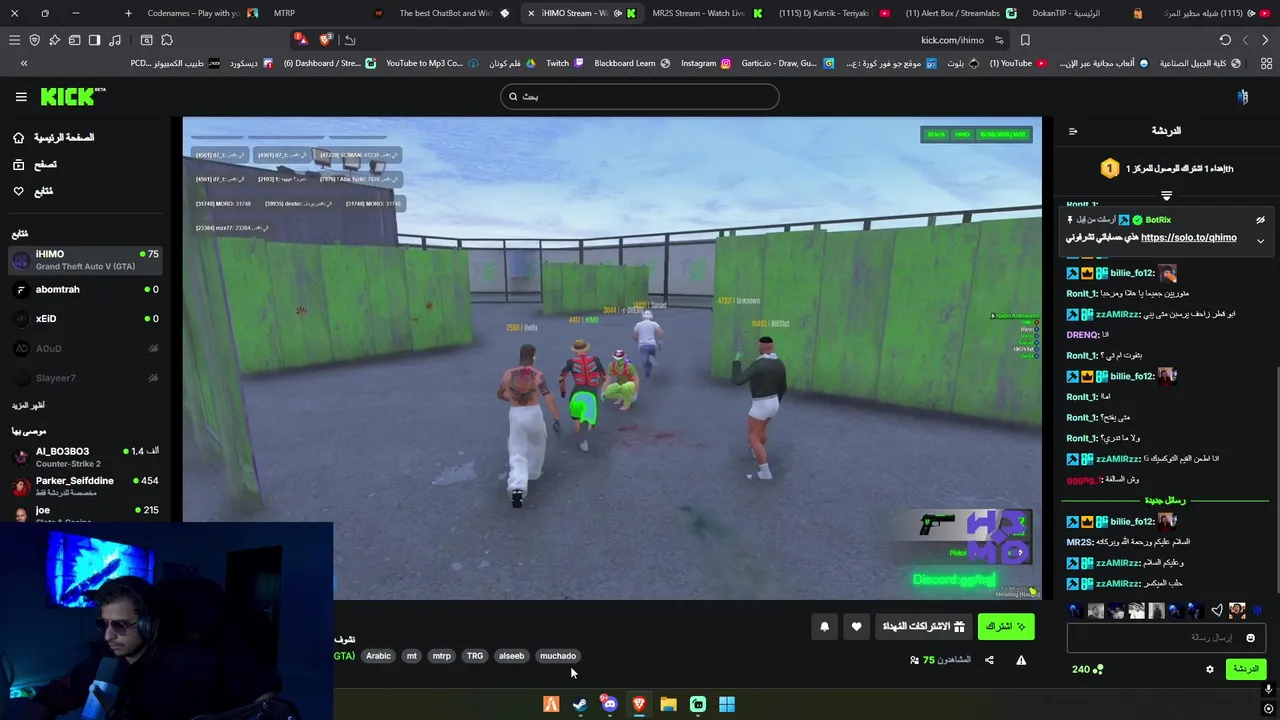Open the browse sidebar item
Screen dimensions: 1280x720
click(x=35, y=164)
